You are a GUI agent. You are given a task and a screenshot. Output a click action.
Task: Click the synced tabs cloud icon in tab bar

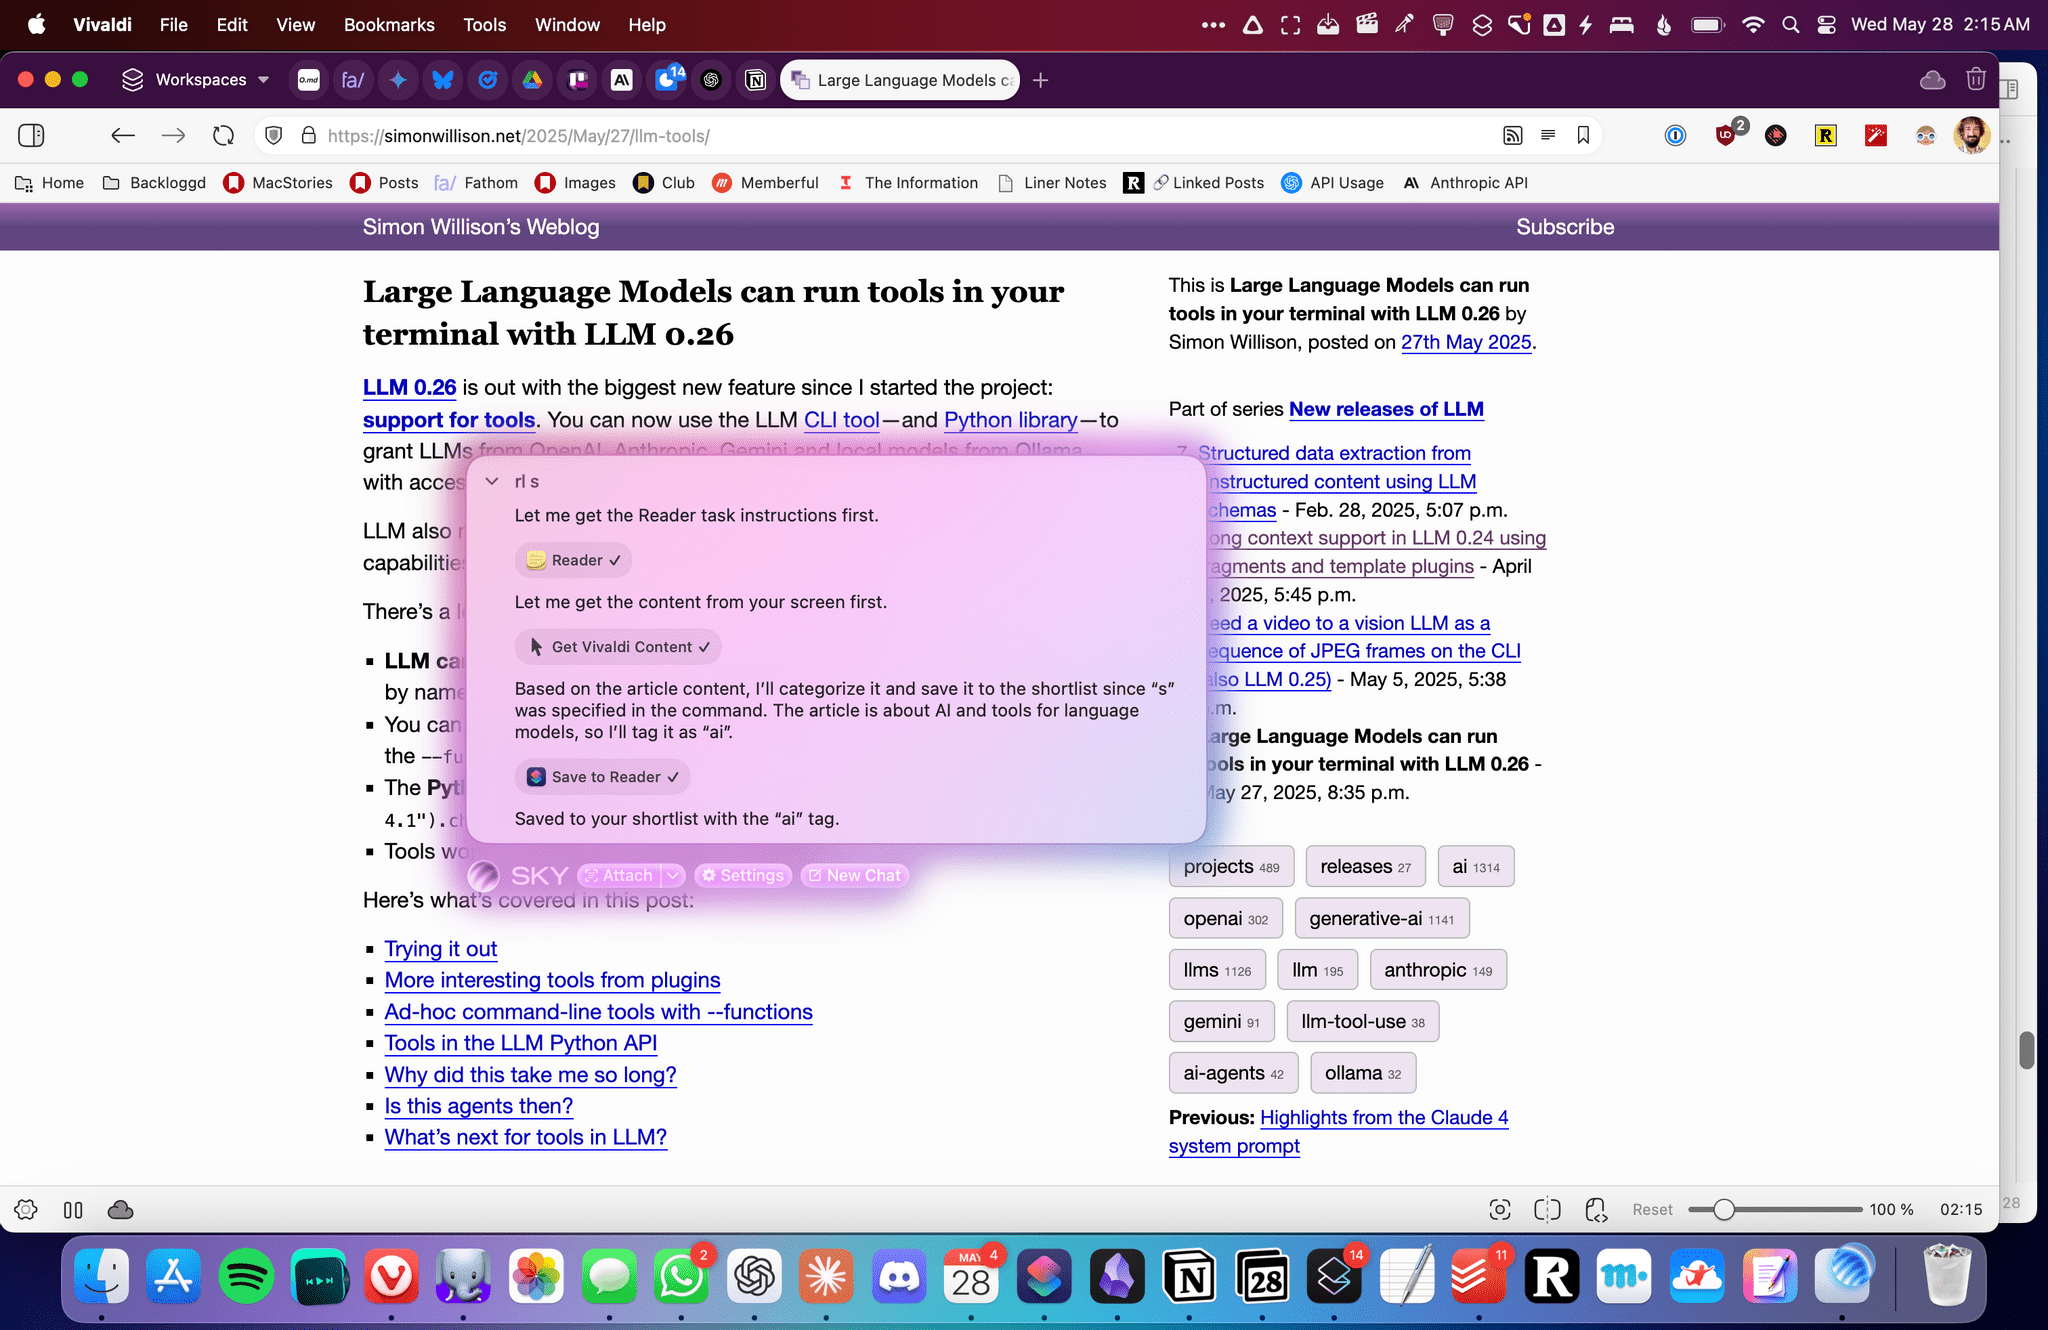pos(1932,80)
